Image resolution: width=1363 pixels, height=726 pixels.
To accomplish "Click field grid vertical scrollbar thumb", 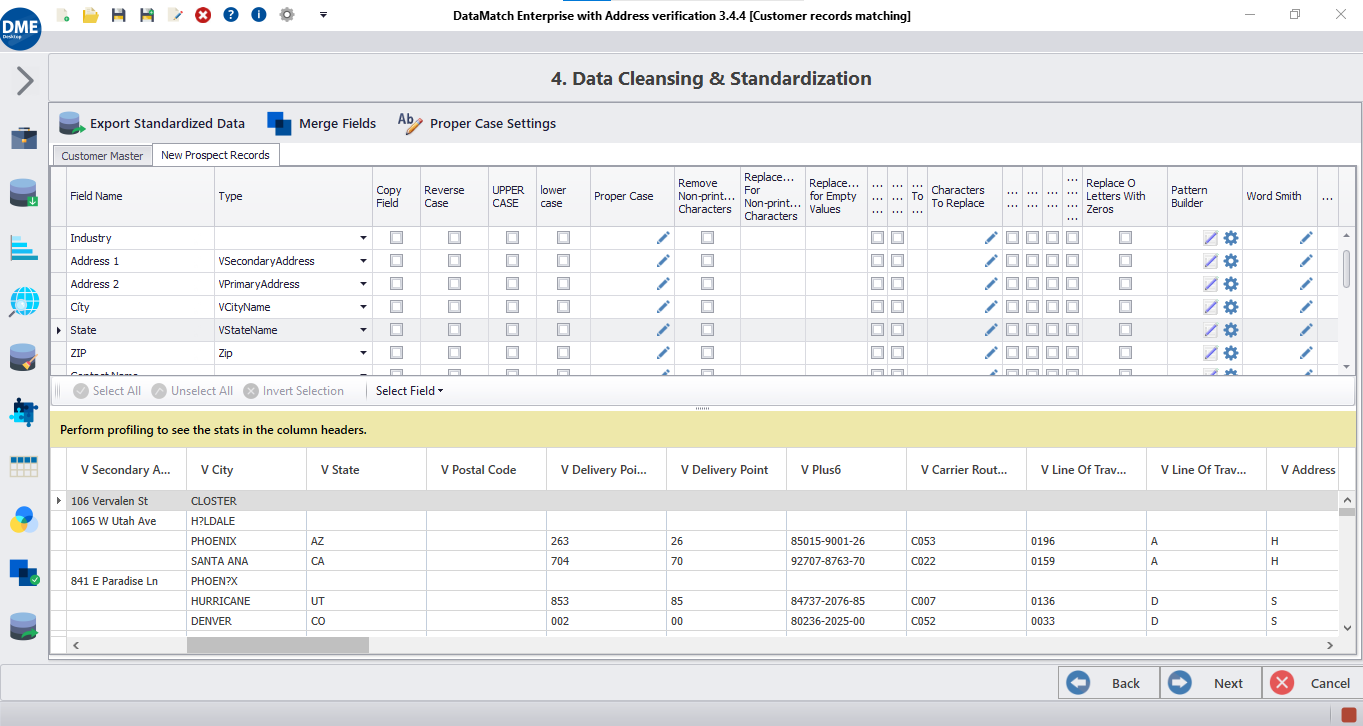I will tap(1347, 268).
